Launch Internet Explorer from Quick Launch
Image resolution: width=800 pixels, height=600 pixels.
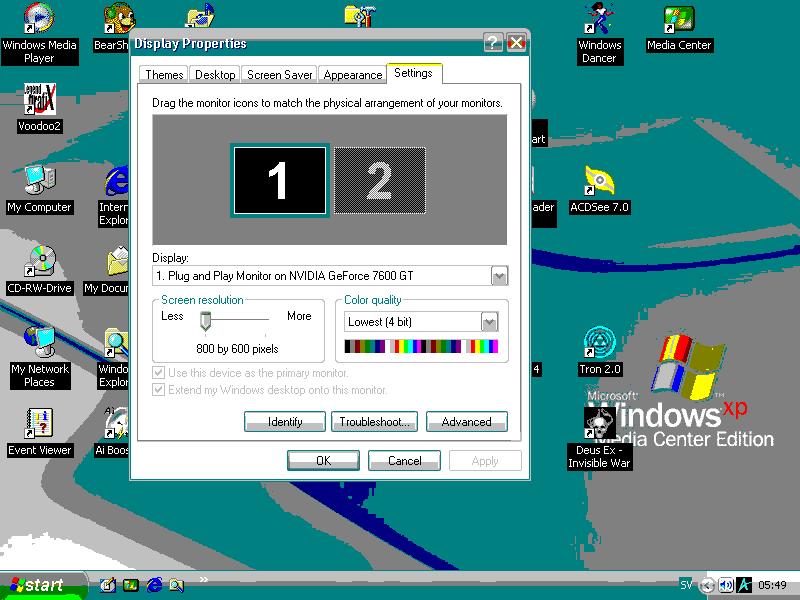tap(155, 585)
